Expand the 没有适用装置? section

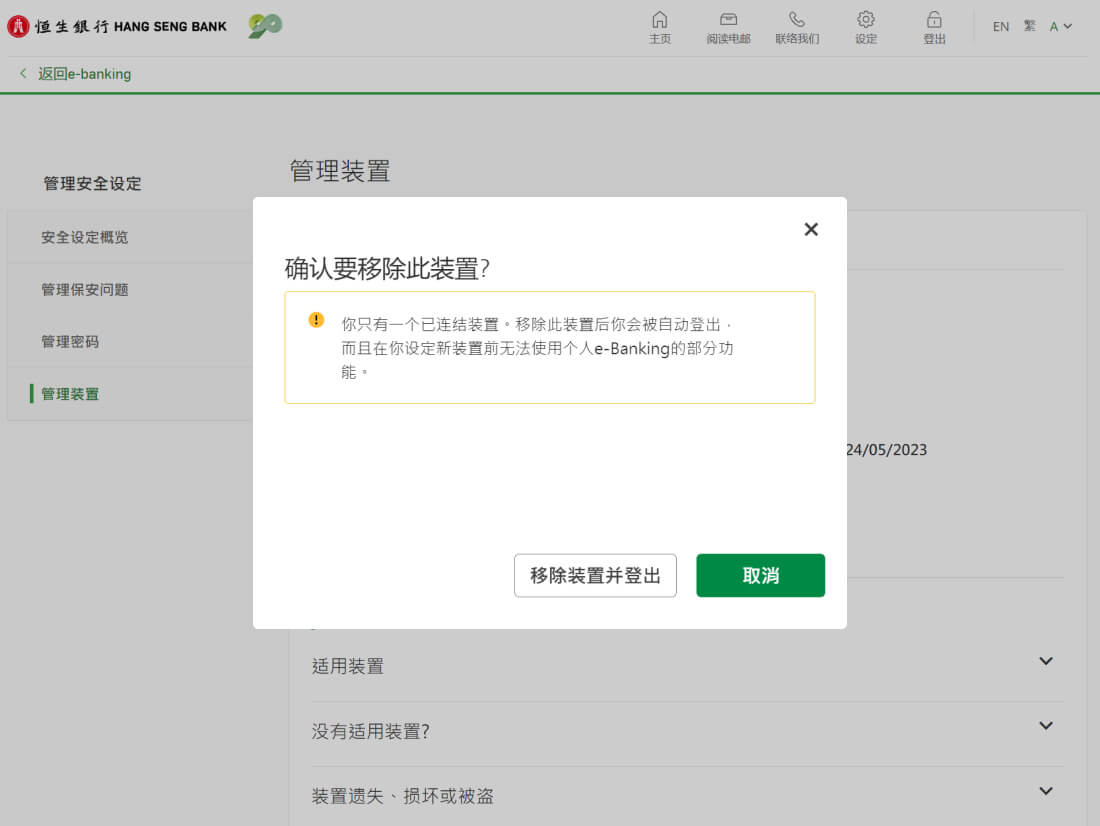click(x=1046, y=727)
